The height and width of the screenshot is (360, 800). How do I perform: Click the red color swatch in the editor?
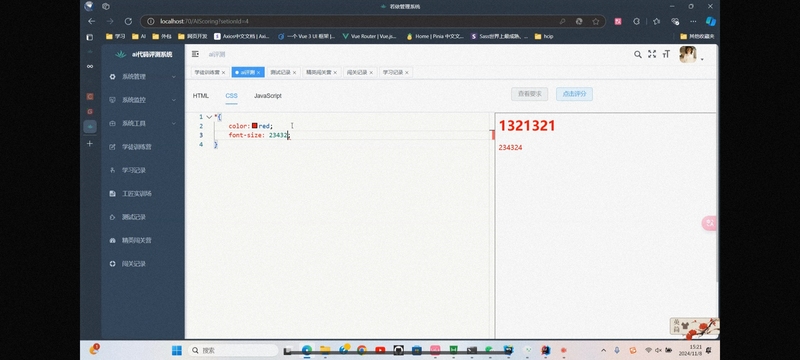coord(255,125)
